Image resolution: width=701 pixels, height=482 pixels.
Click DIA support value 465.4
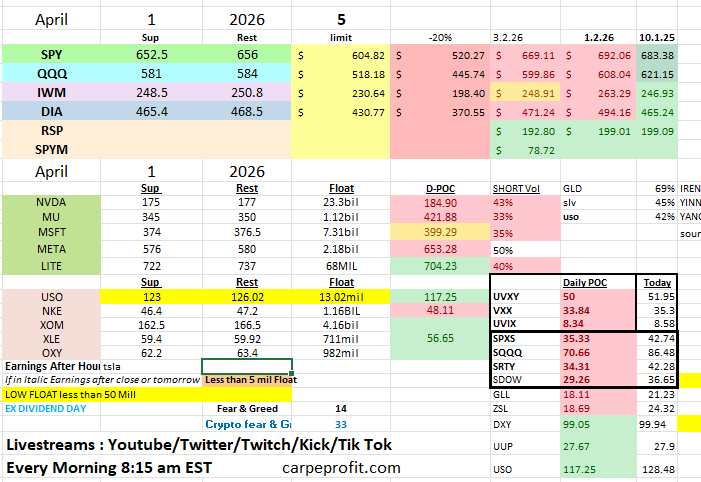[152, 111]
